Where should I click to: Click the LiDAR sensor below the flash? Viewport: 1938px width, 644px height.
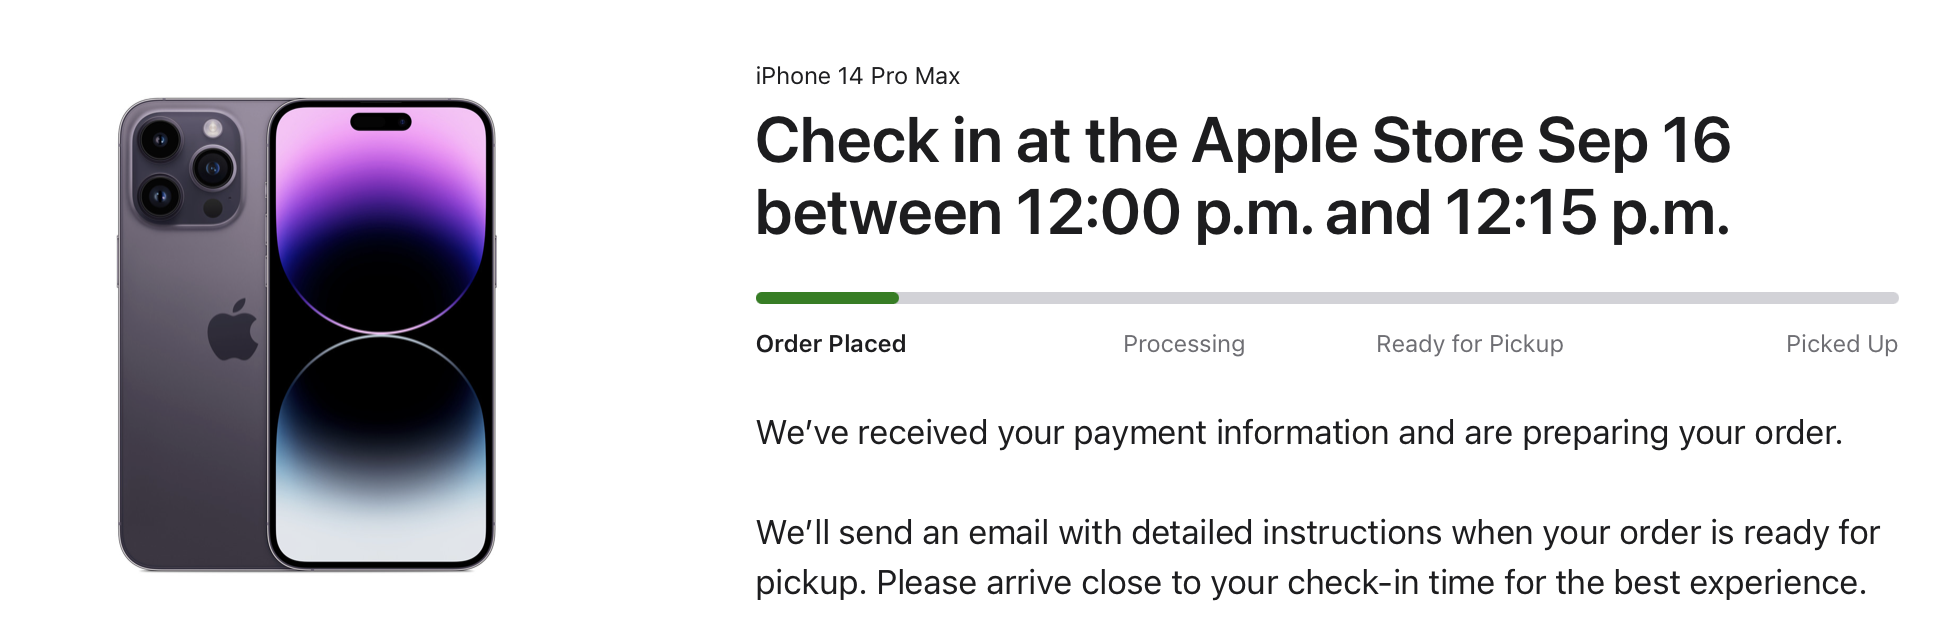click(213, 208)
